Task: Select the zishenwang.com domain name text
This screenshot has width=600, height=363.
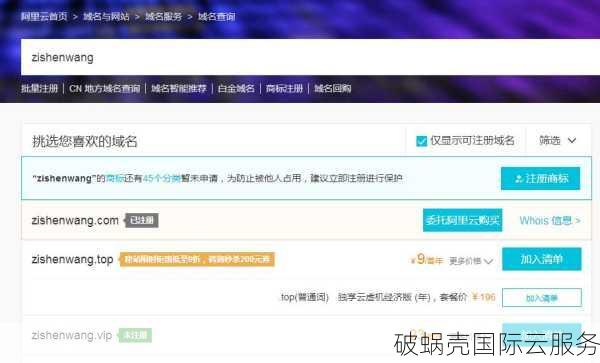Action: click(75, 220)
